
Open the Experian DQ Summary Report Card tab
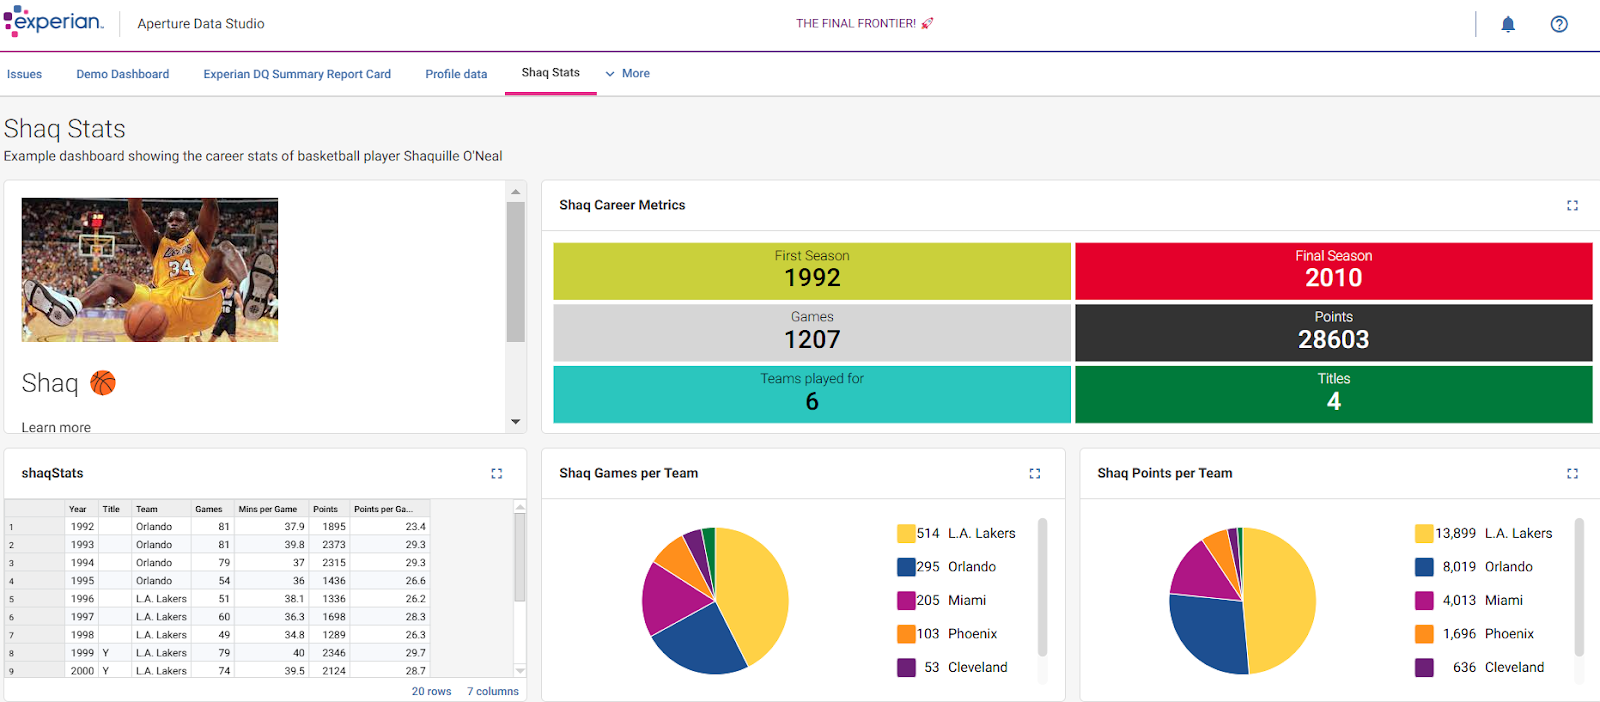(297, 74)
